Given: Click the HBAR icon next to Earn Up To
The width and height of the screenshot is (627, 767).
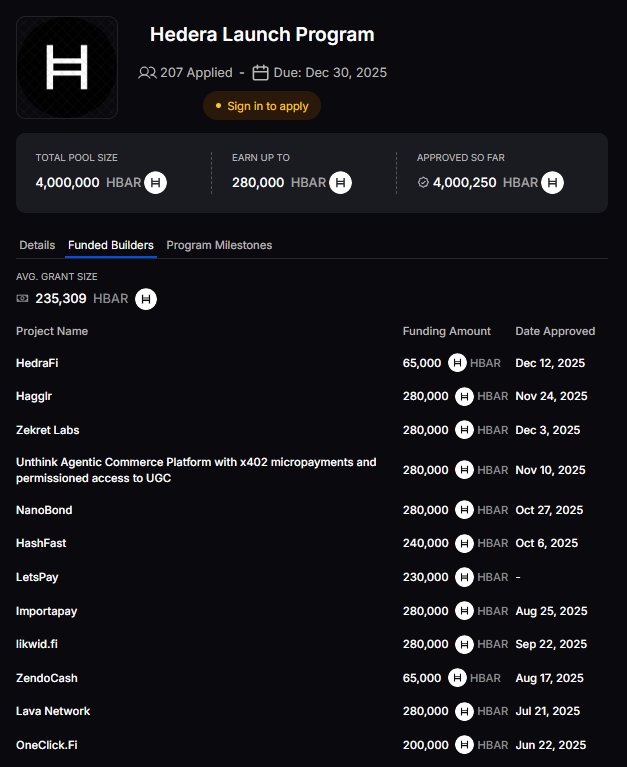Looking at the screenshot, I should tap(340, 183).
